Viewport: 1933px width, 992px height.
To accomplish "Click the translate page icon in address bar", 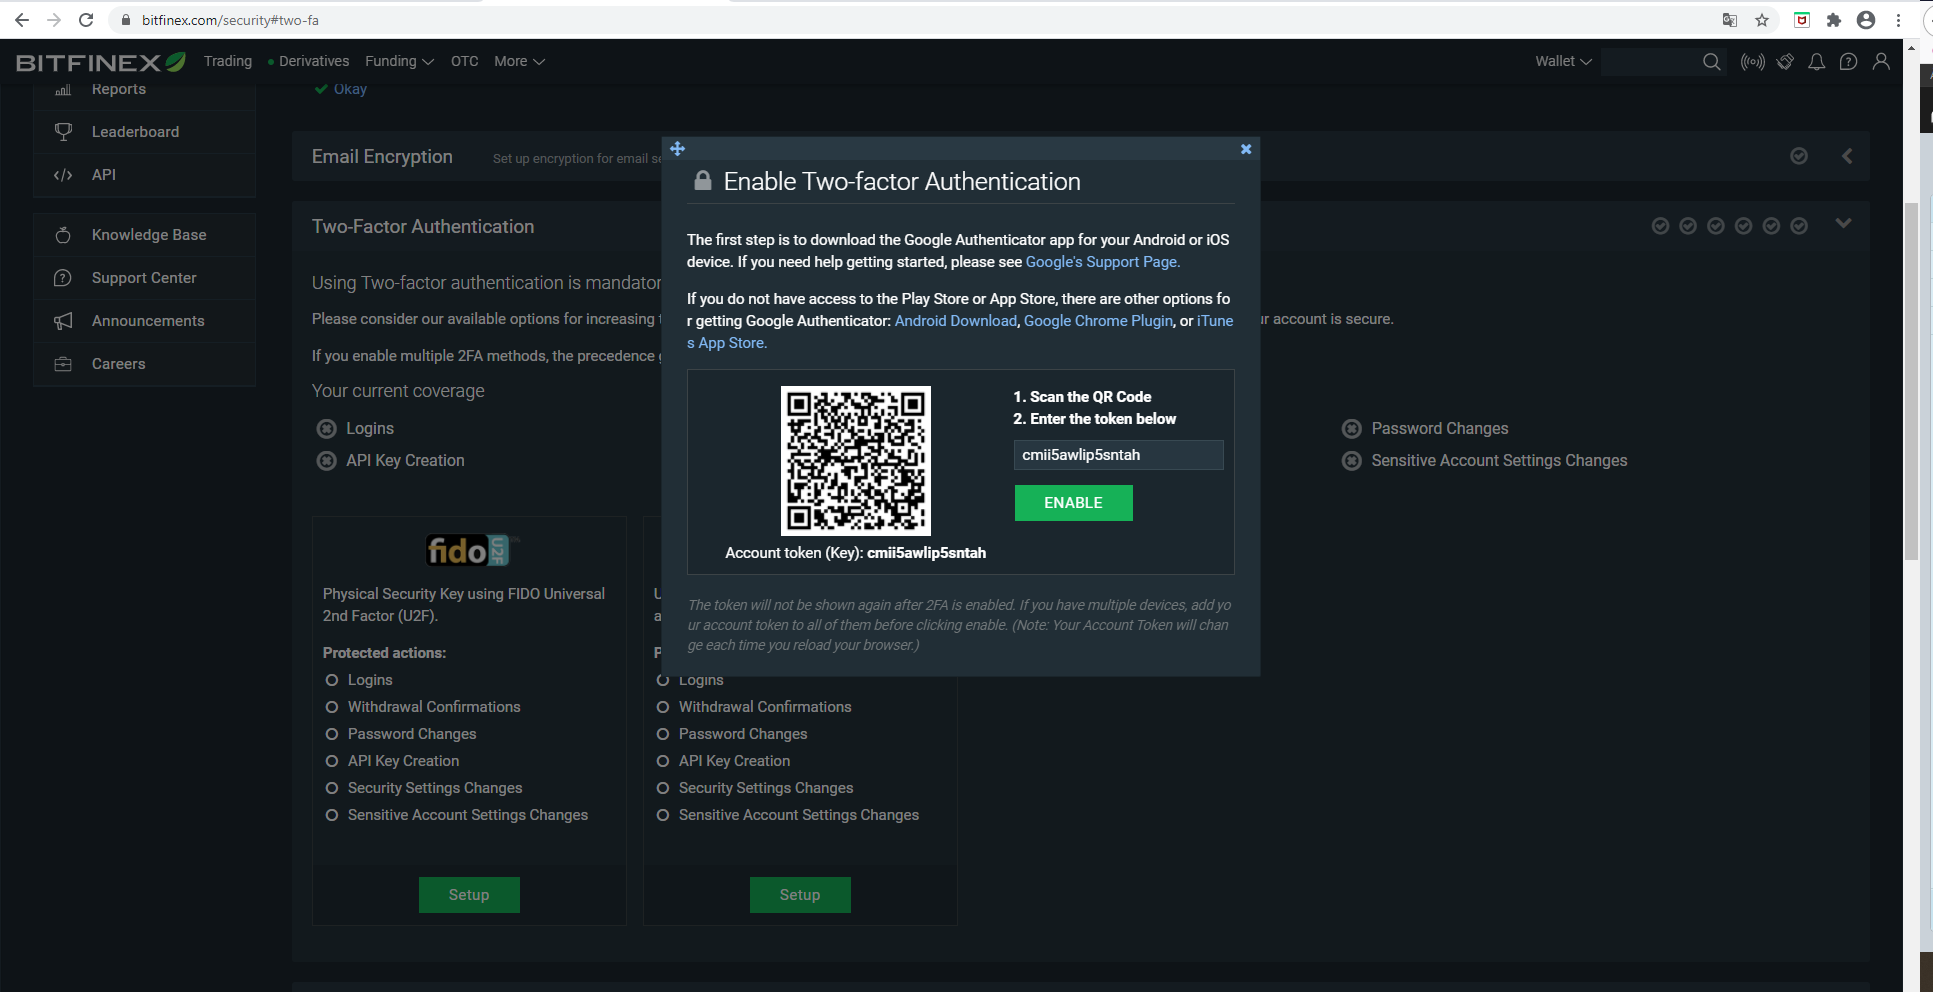I will pos(1730,20).
